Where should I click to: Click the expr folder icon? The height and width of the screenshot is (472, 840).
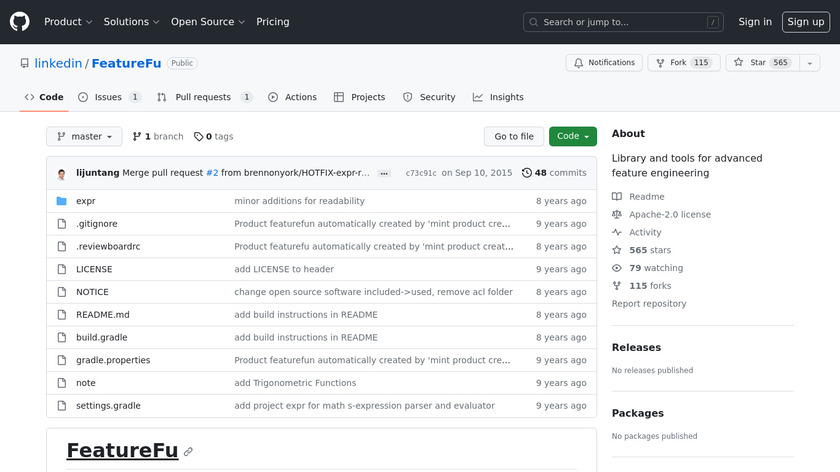tap(62, 201)
